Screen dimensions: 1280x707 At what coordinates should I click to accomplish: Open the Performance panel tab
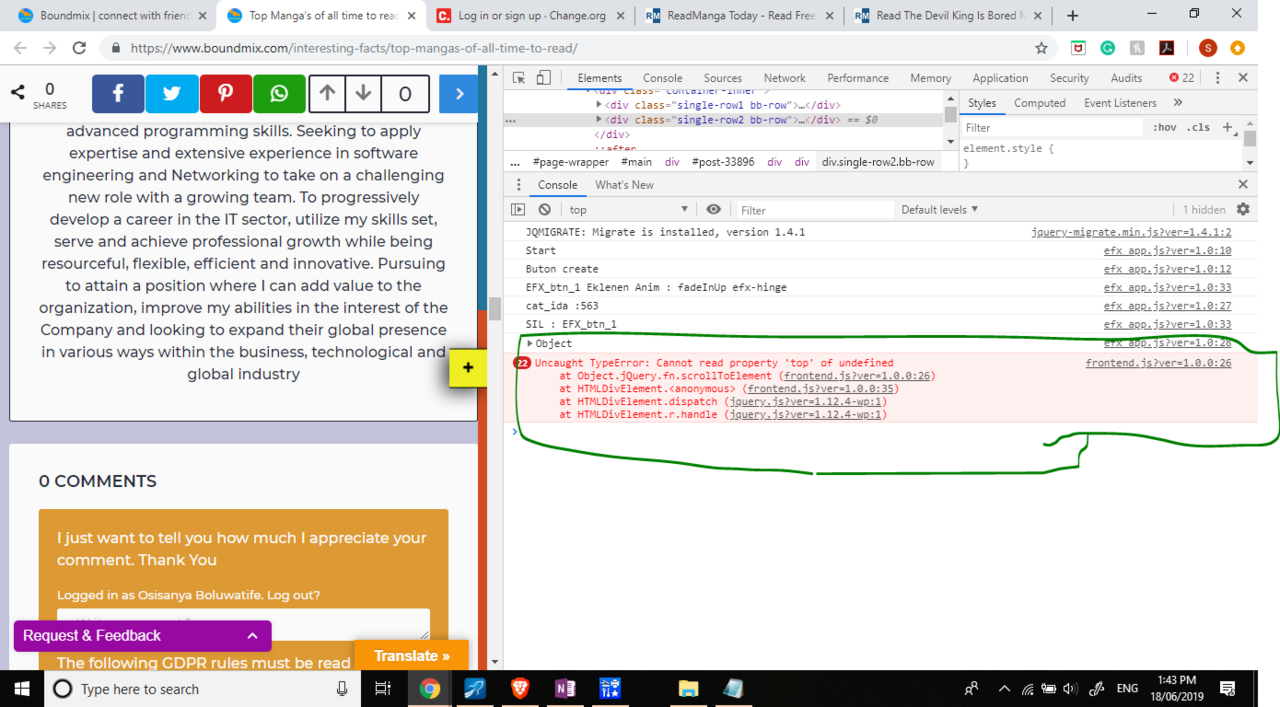tap(858, 78)
